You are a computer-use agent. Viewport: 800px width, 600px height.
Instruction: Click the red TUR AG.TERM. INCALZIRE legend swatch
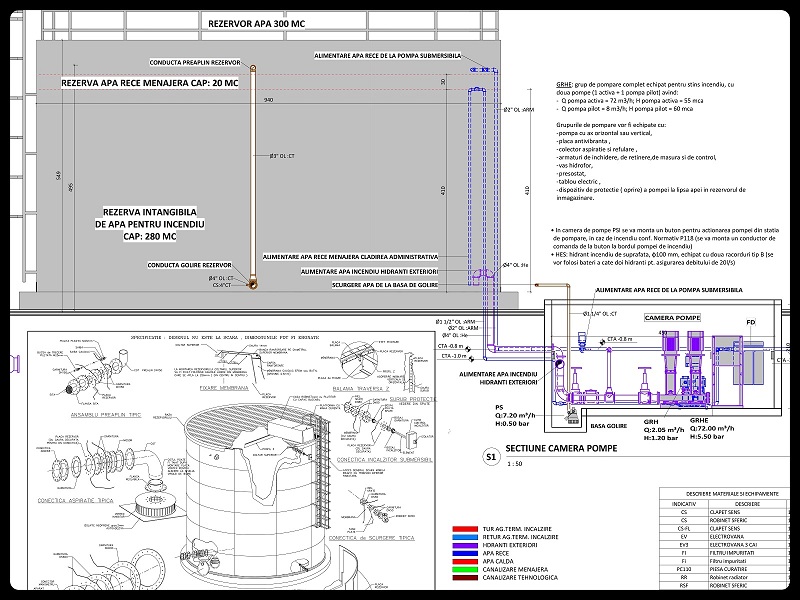(x=463, y=529)
